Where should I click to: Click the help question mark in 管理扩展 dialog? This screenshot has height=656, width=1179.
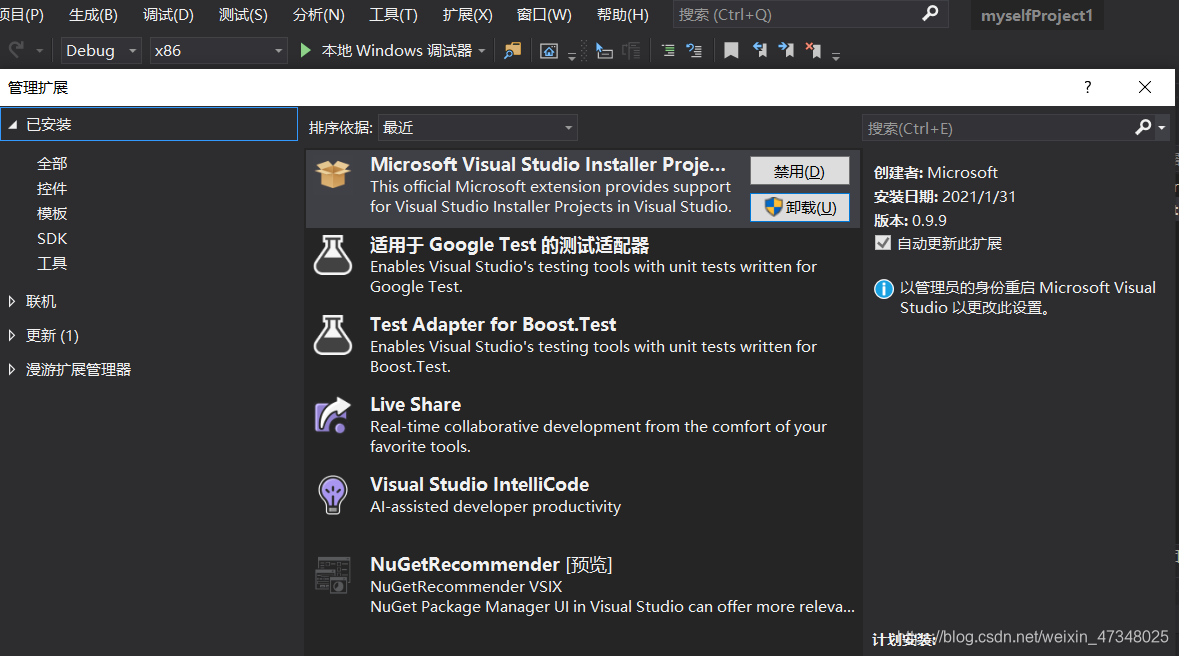click(1087, 87)
